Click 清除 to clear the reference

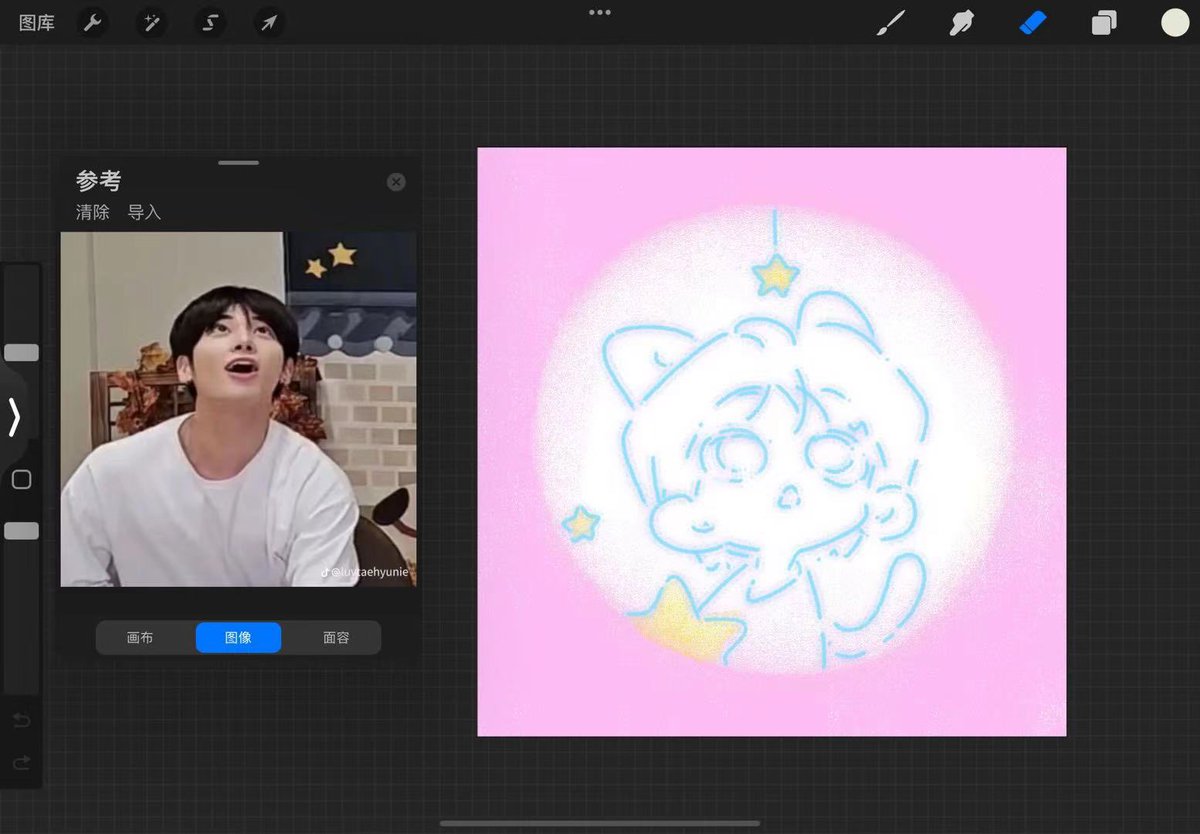pyautogui.click(x=93, y=212)
